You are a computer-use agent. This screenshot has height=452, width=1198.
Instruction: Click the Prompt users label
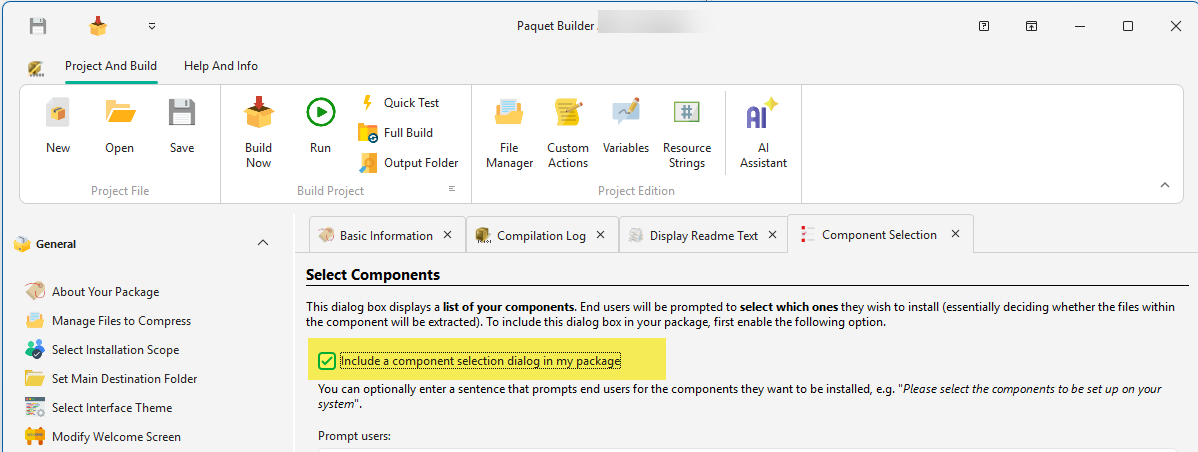click(x=355, y=436)
